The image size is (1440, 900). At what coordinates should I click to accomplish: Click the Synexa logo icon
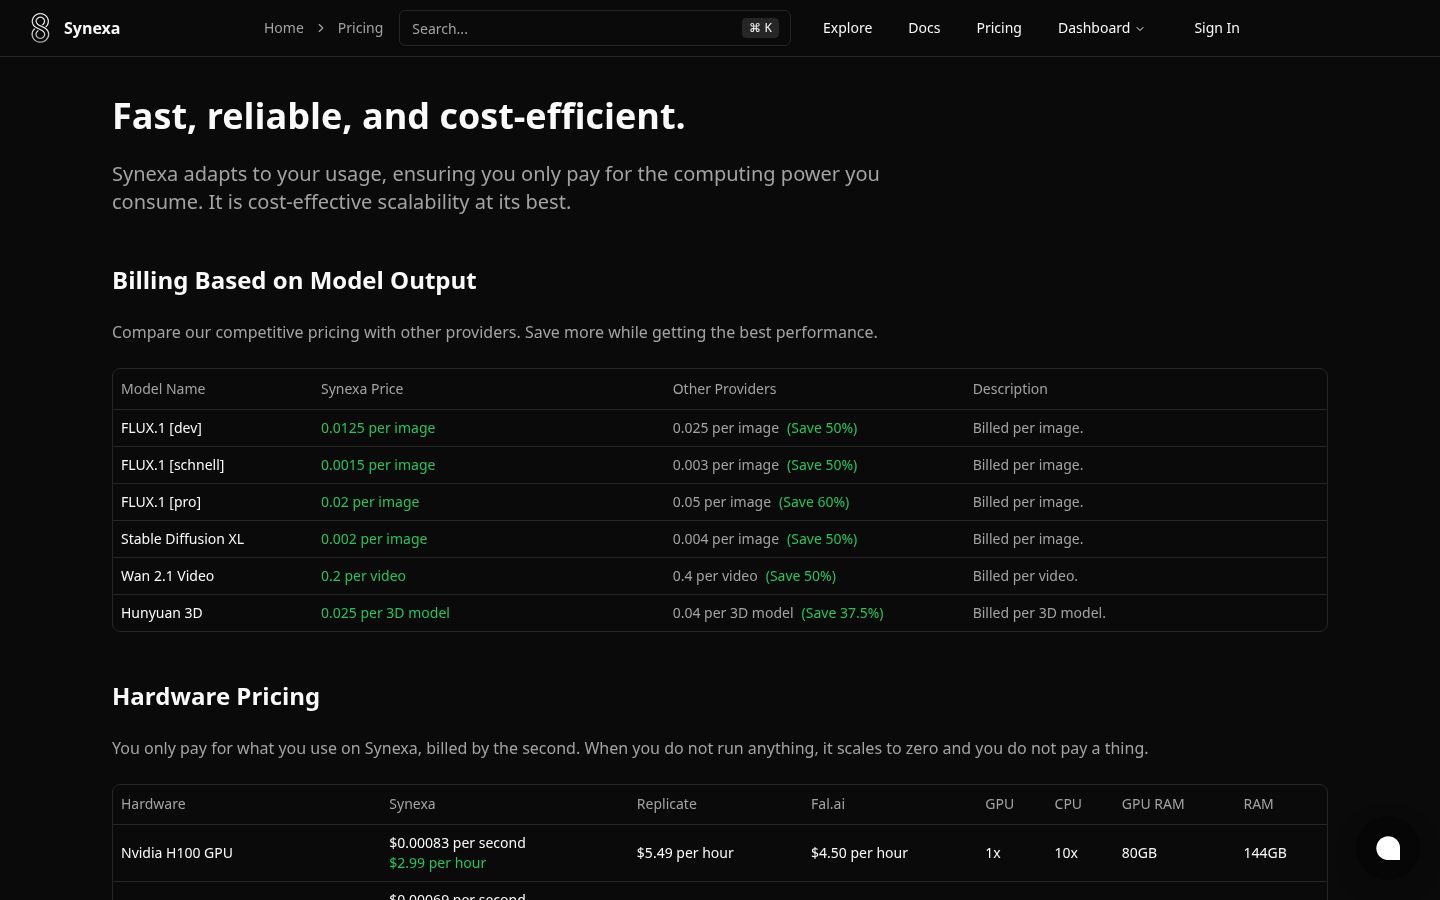(40, 28)
